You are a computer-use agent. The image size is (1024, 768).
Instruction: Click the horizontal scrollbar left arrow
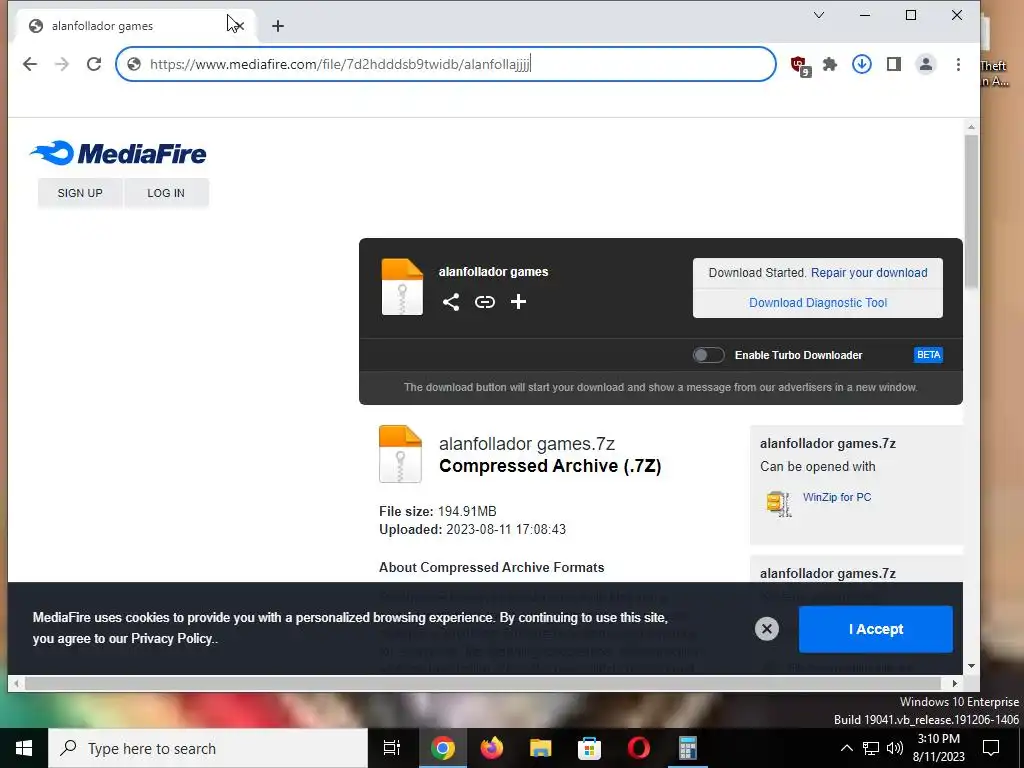pyautogui.click(x=16, y=684)
